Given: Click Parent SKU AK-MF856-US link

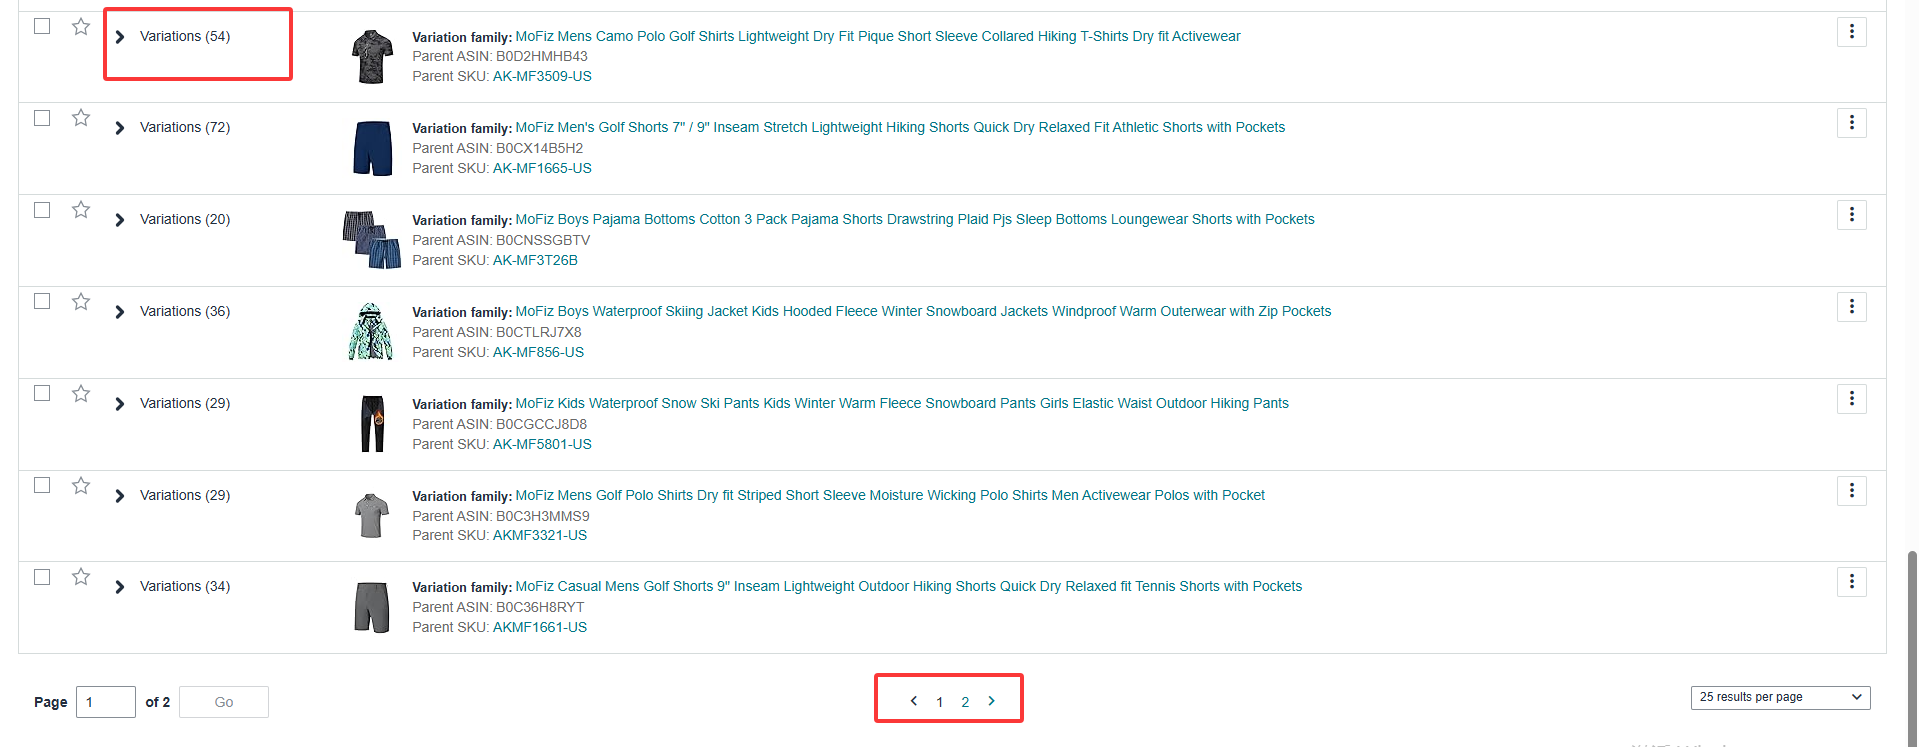Looking at the screenshot, I should pyautogui.click(x=538, y=352).
